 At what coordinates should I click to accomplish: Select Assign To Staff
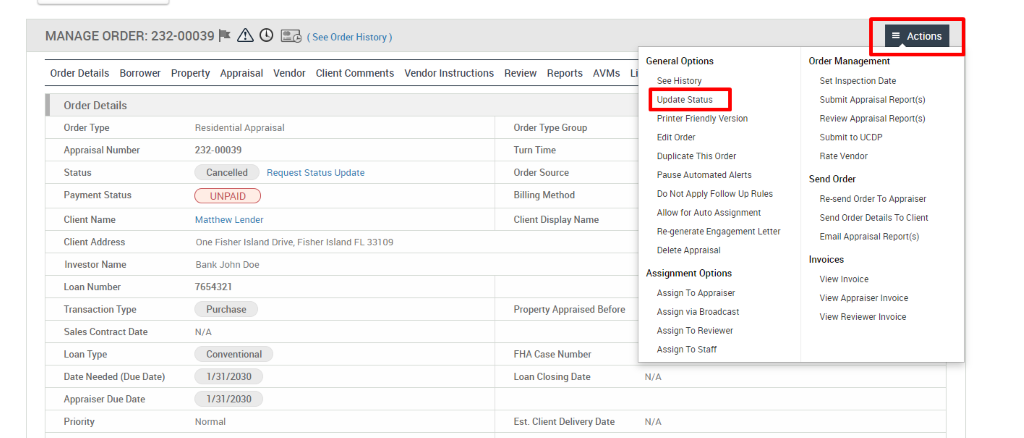pyautogui.click(x=686, y=350)
